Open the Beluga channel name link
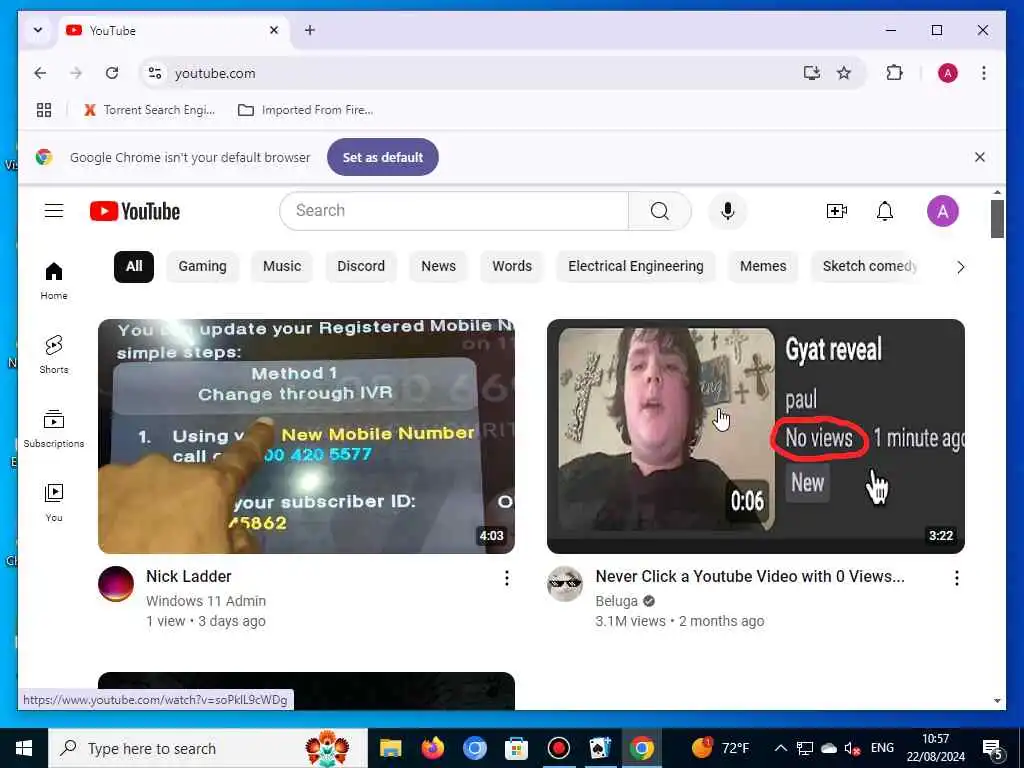The height and width of the screenshot is (768, 1024). click(616, 601)
